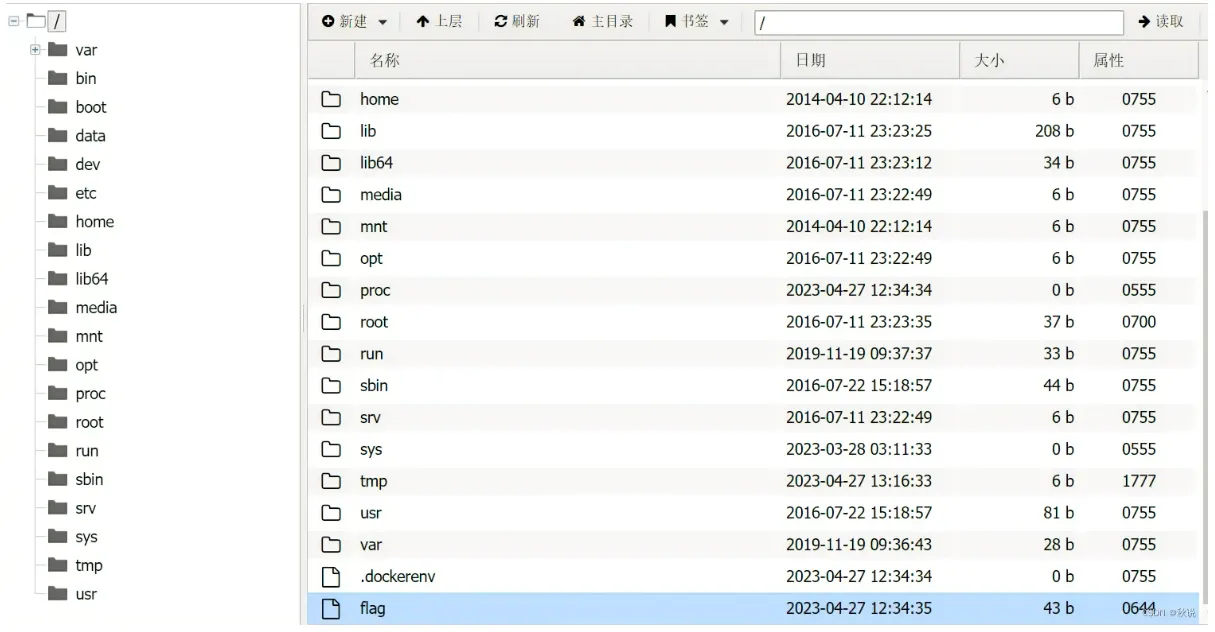Click .dockerenv file icon
The image size is (1215, 632).
pos(330,577)
